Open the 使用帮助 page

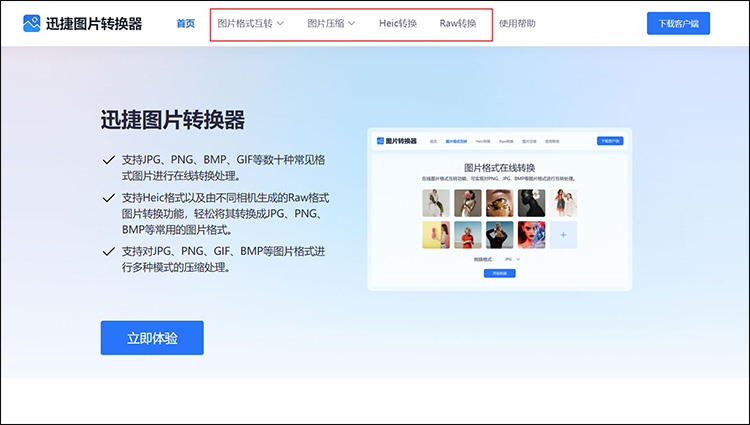[x=517, y=23]
